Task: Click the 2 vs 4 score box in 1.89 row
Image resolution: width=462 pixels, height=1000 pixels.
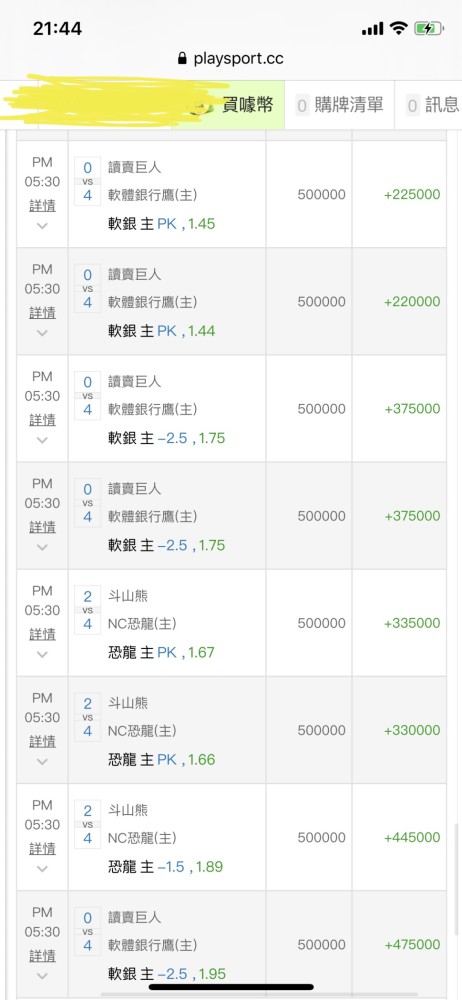Action: coord(87,825)
